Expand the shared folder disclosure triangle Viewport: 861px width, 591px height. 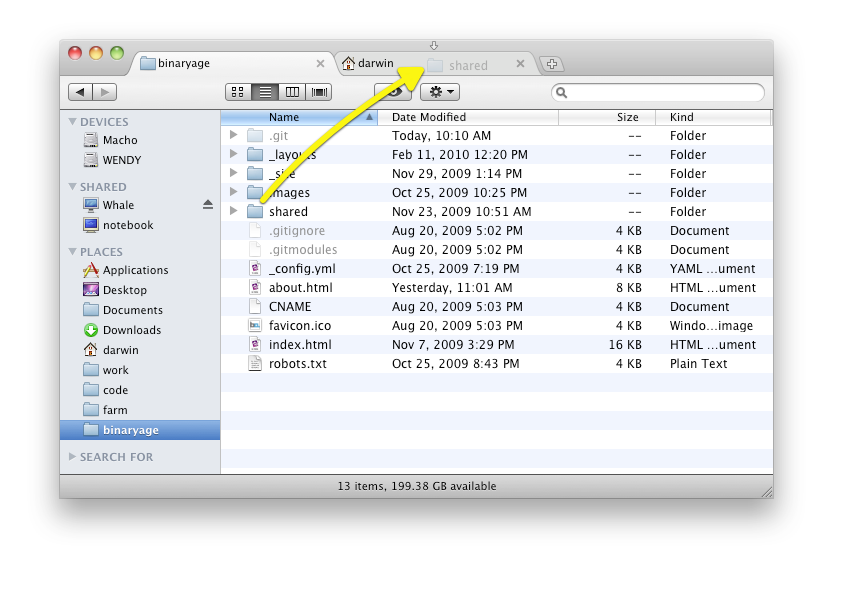pyautogui.click(x=233, y=211)
